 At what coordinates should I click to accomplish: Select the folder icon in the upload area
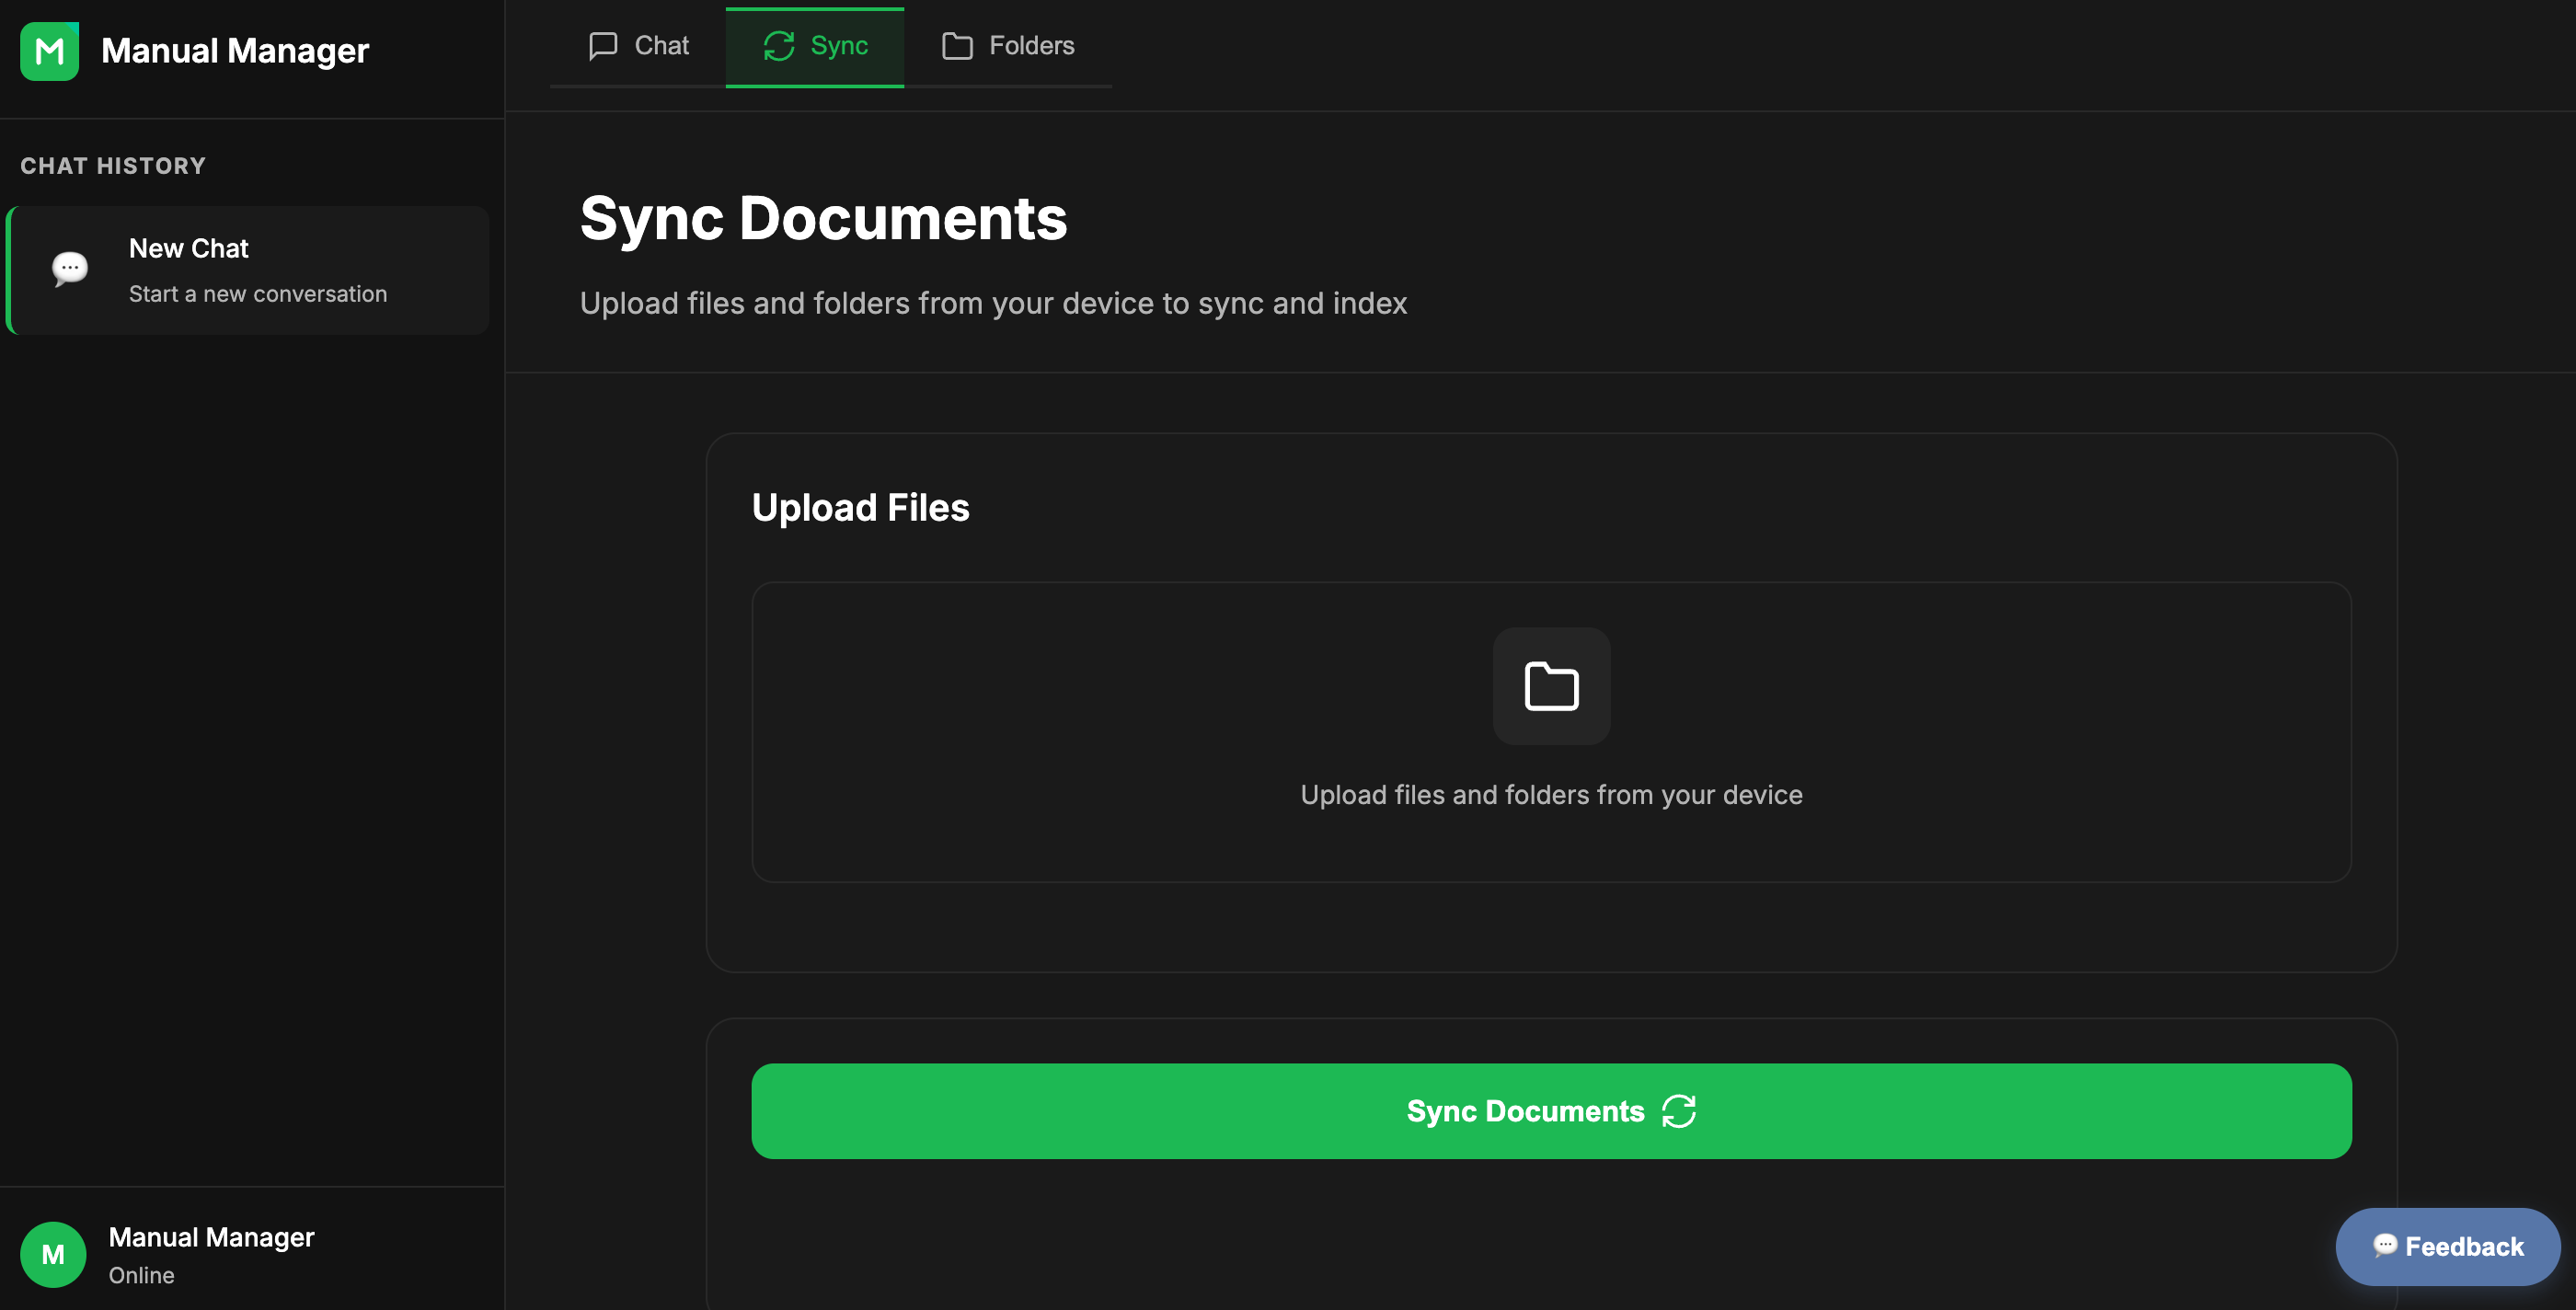1551,686
